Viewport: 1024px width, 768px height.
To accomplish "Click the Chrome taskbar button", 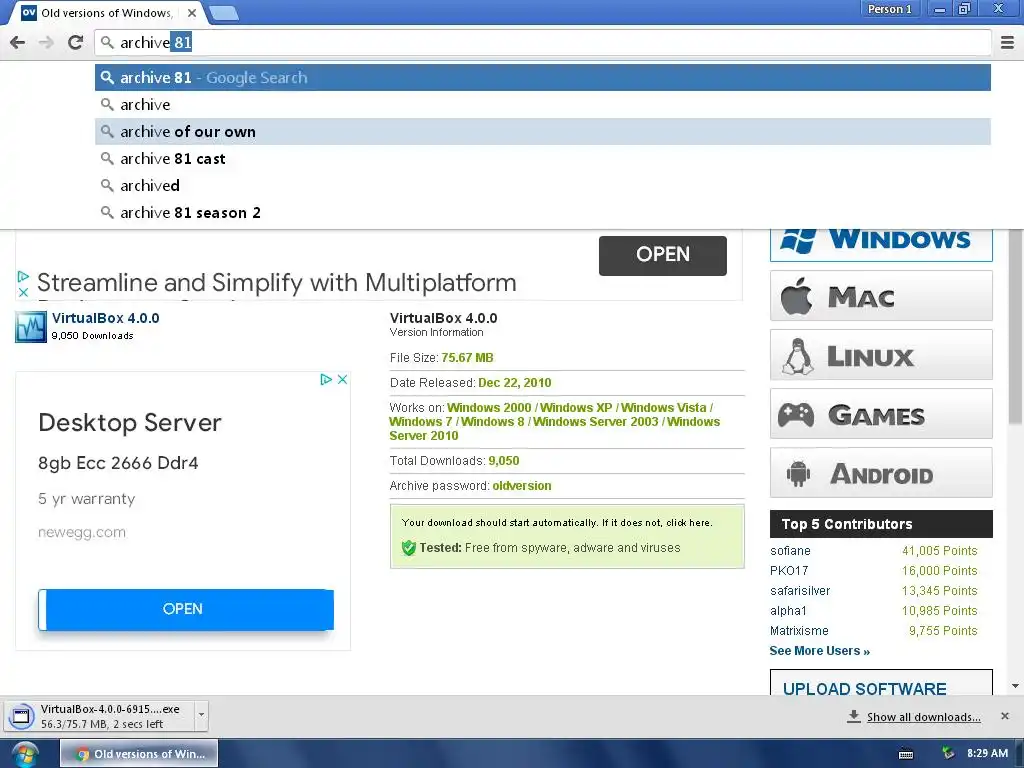I will (x=139, y=754).
